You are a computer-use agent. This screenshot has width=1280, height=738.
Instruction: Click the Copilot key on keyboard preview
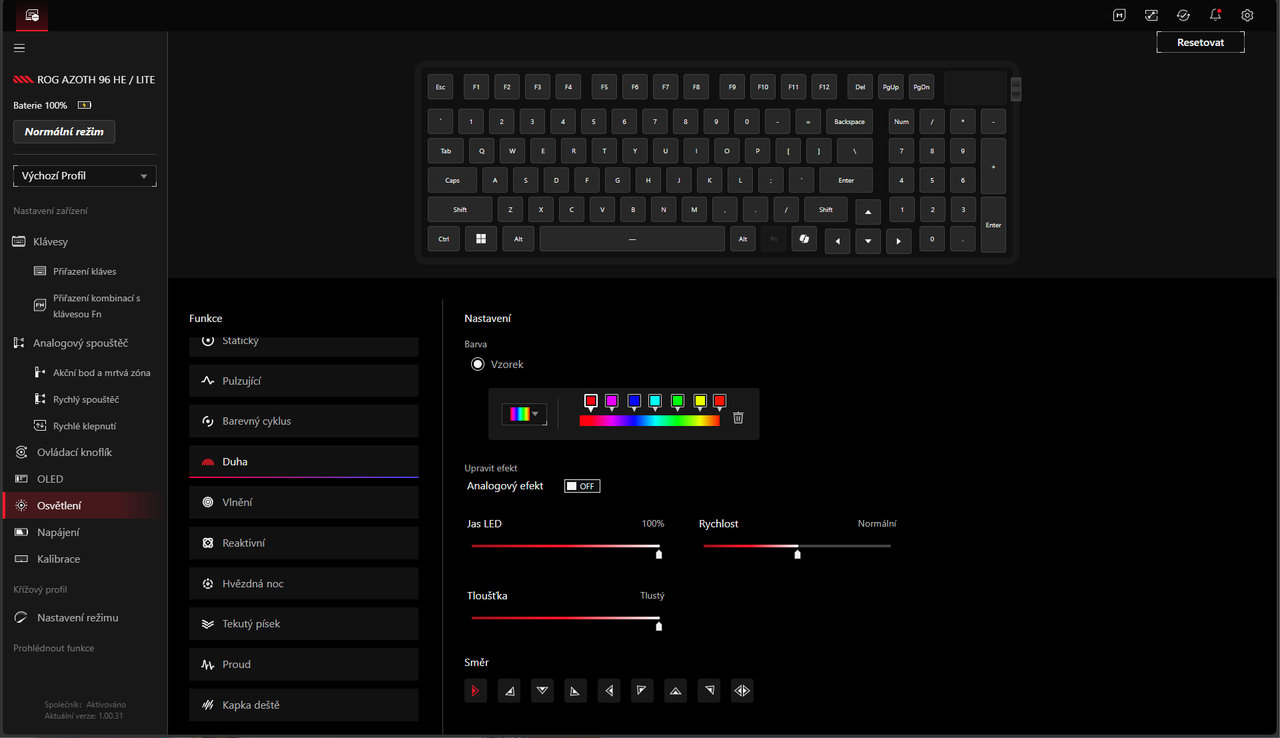click(803, 239)
